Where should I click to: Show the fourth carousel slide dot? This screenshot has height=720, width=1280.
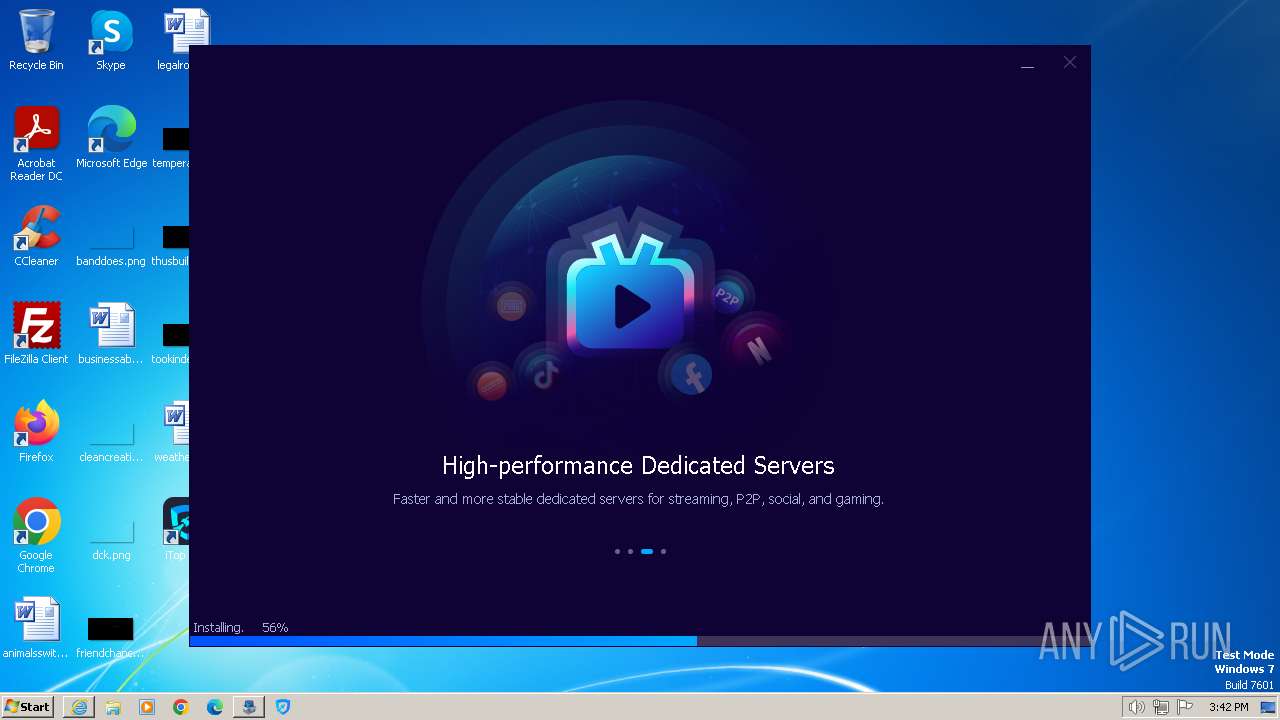(663, 551)
